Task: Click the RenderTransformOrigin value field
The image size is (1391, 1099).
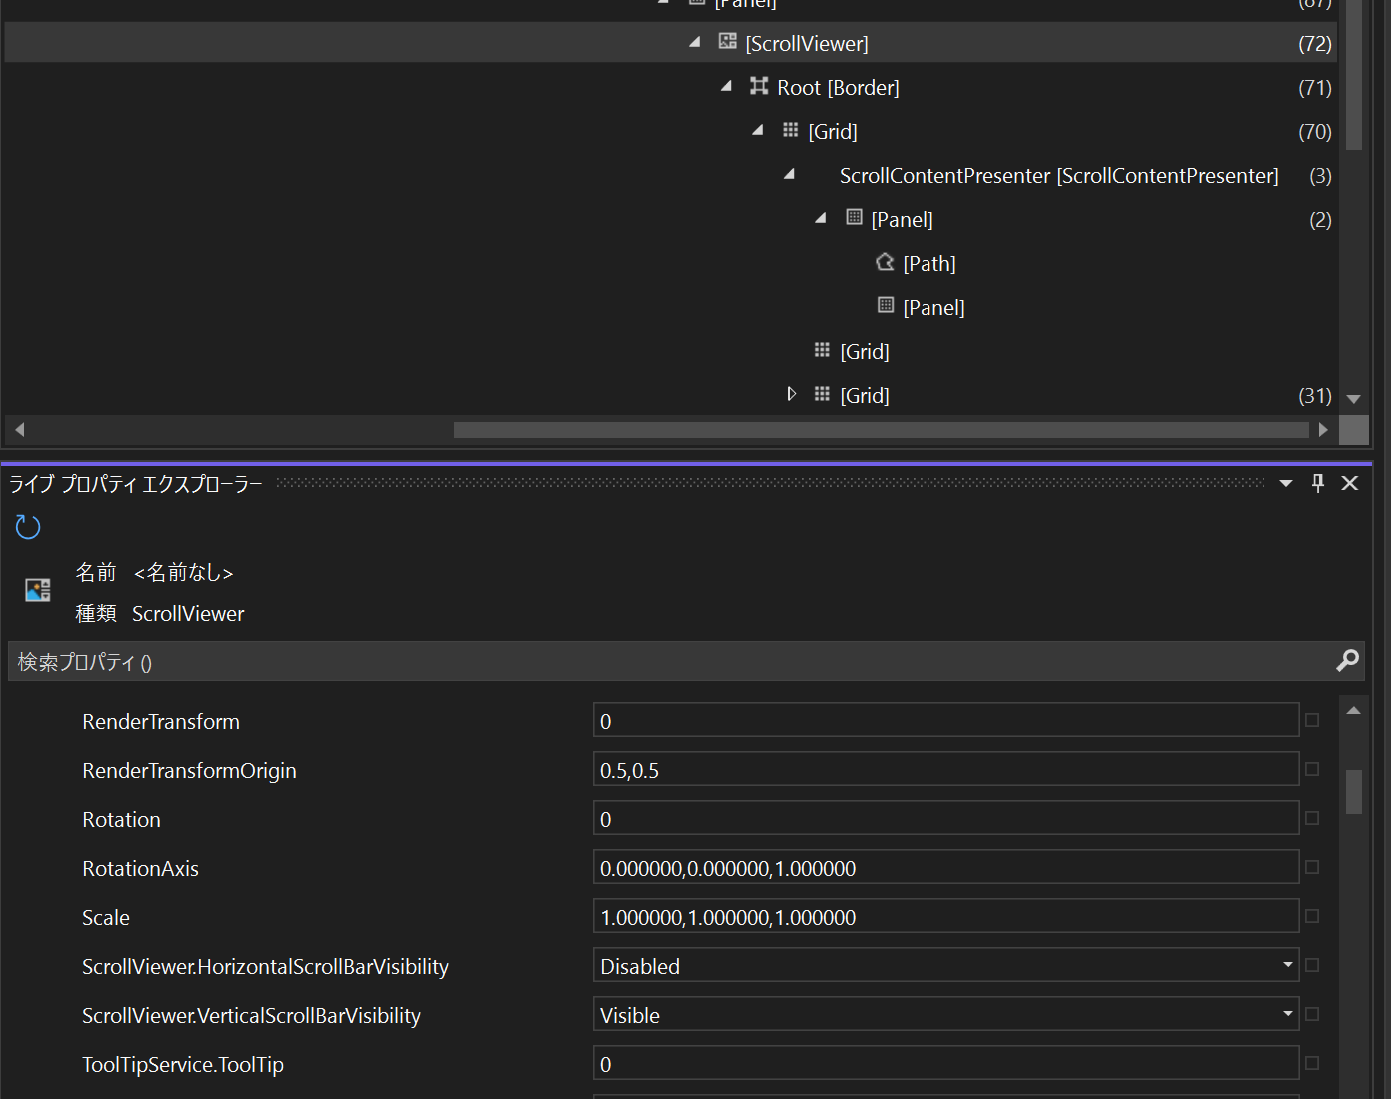Action: tap(946, 769)
